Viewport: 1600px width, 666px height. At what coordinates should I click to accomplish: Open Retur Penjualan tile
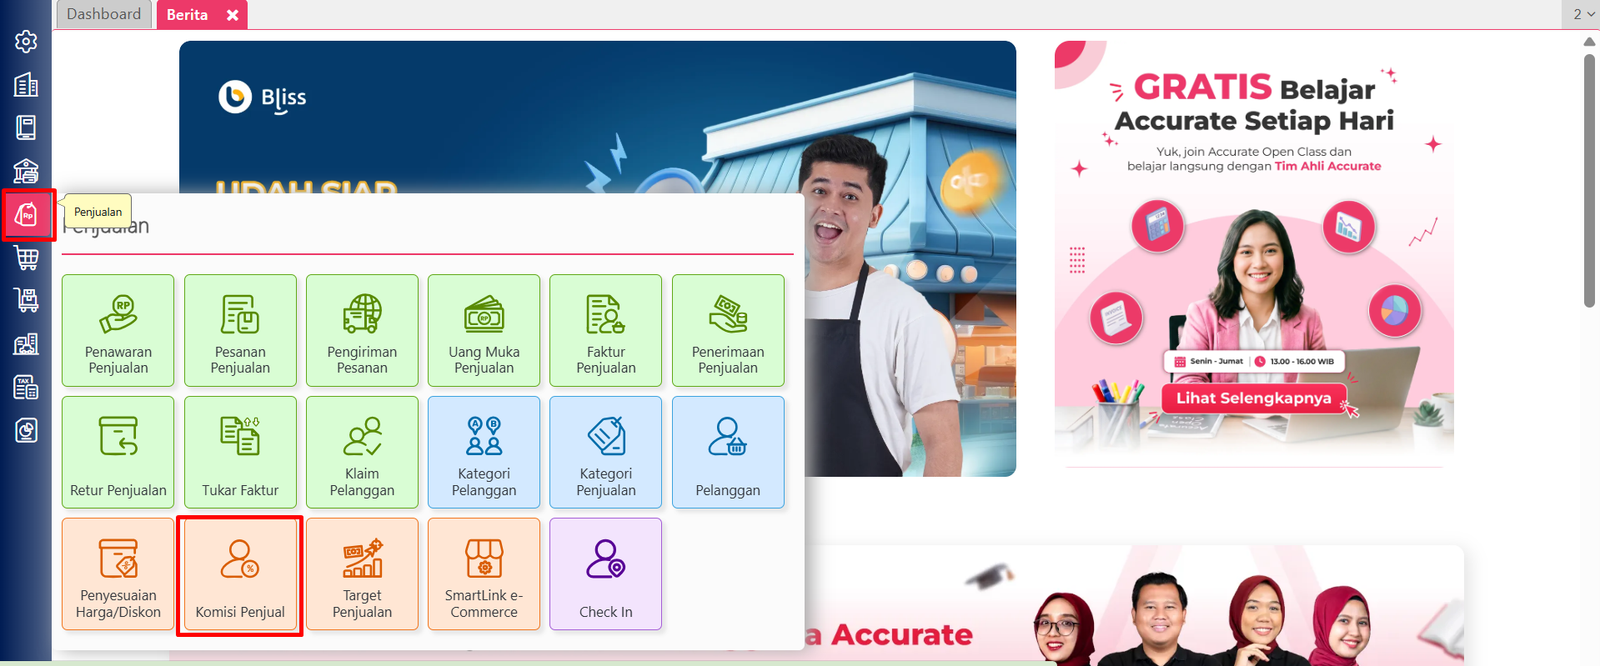[x=118, y=452]
